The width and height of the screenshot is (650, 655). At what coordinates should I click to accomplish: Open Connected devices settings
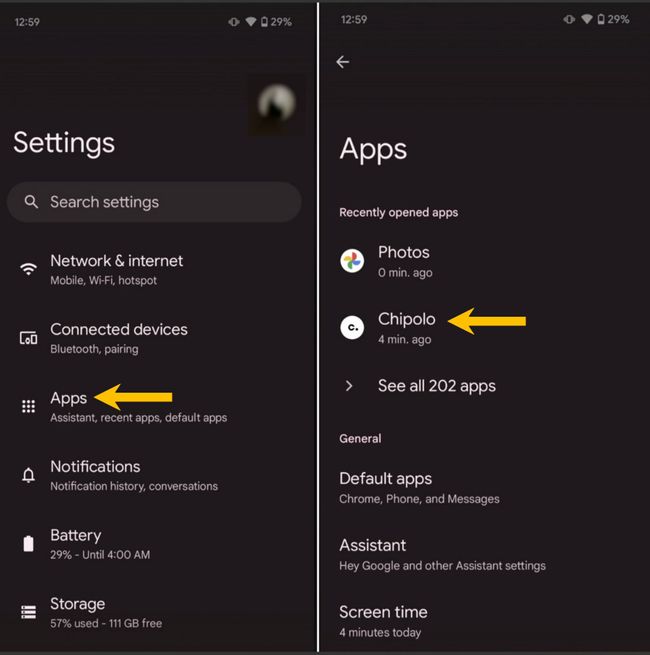point(158,338)
